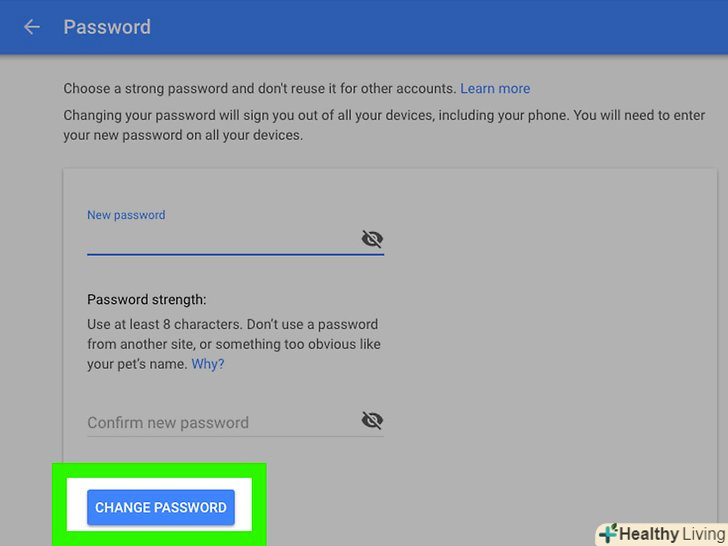
Task: Click the Password page title
Action: coord(107,27)
